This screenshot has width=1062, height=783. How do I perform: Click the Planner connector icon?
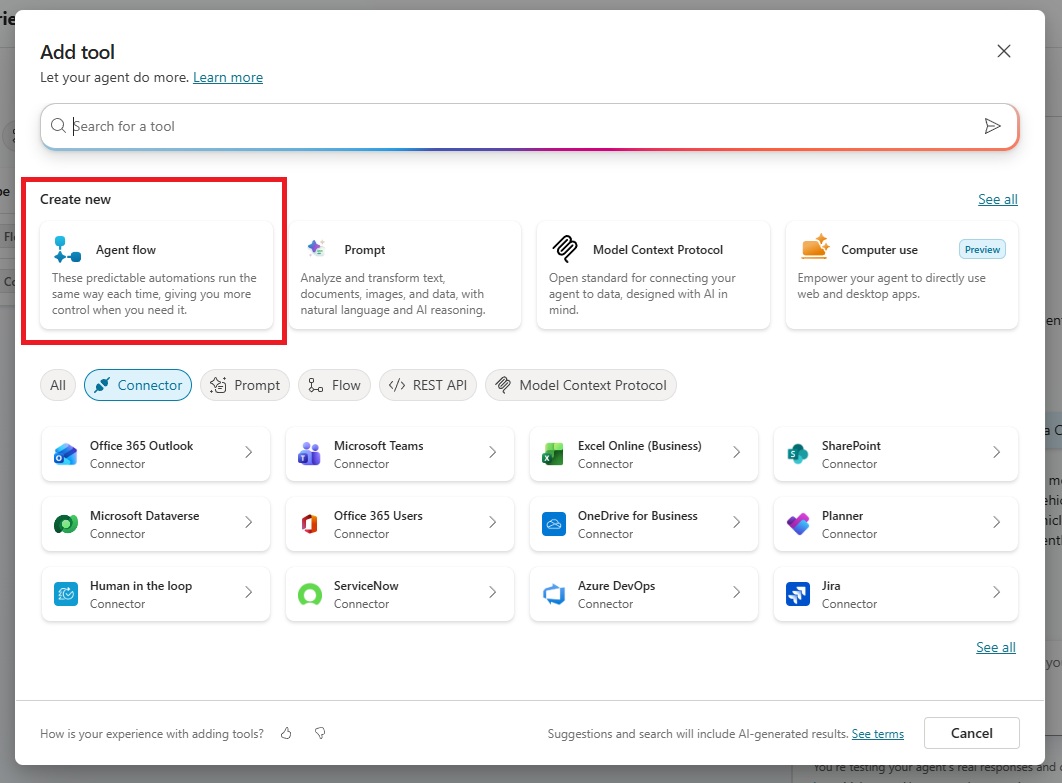[x=798, y=524]
